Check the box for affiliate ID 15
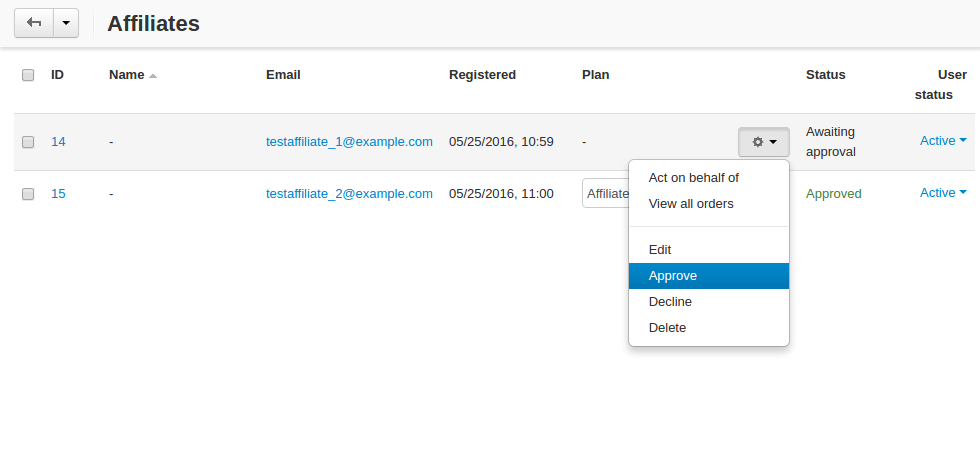980x462 pixels. pyautogui.click(x=28, y=194)
